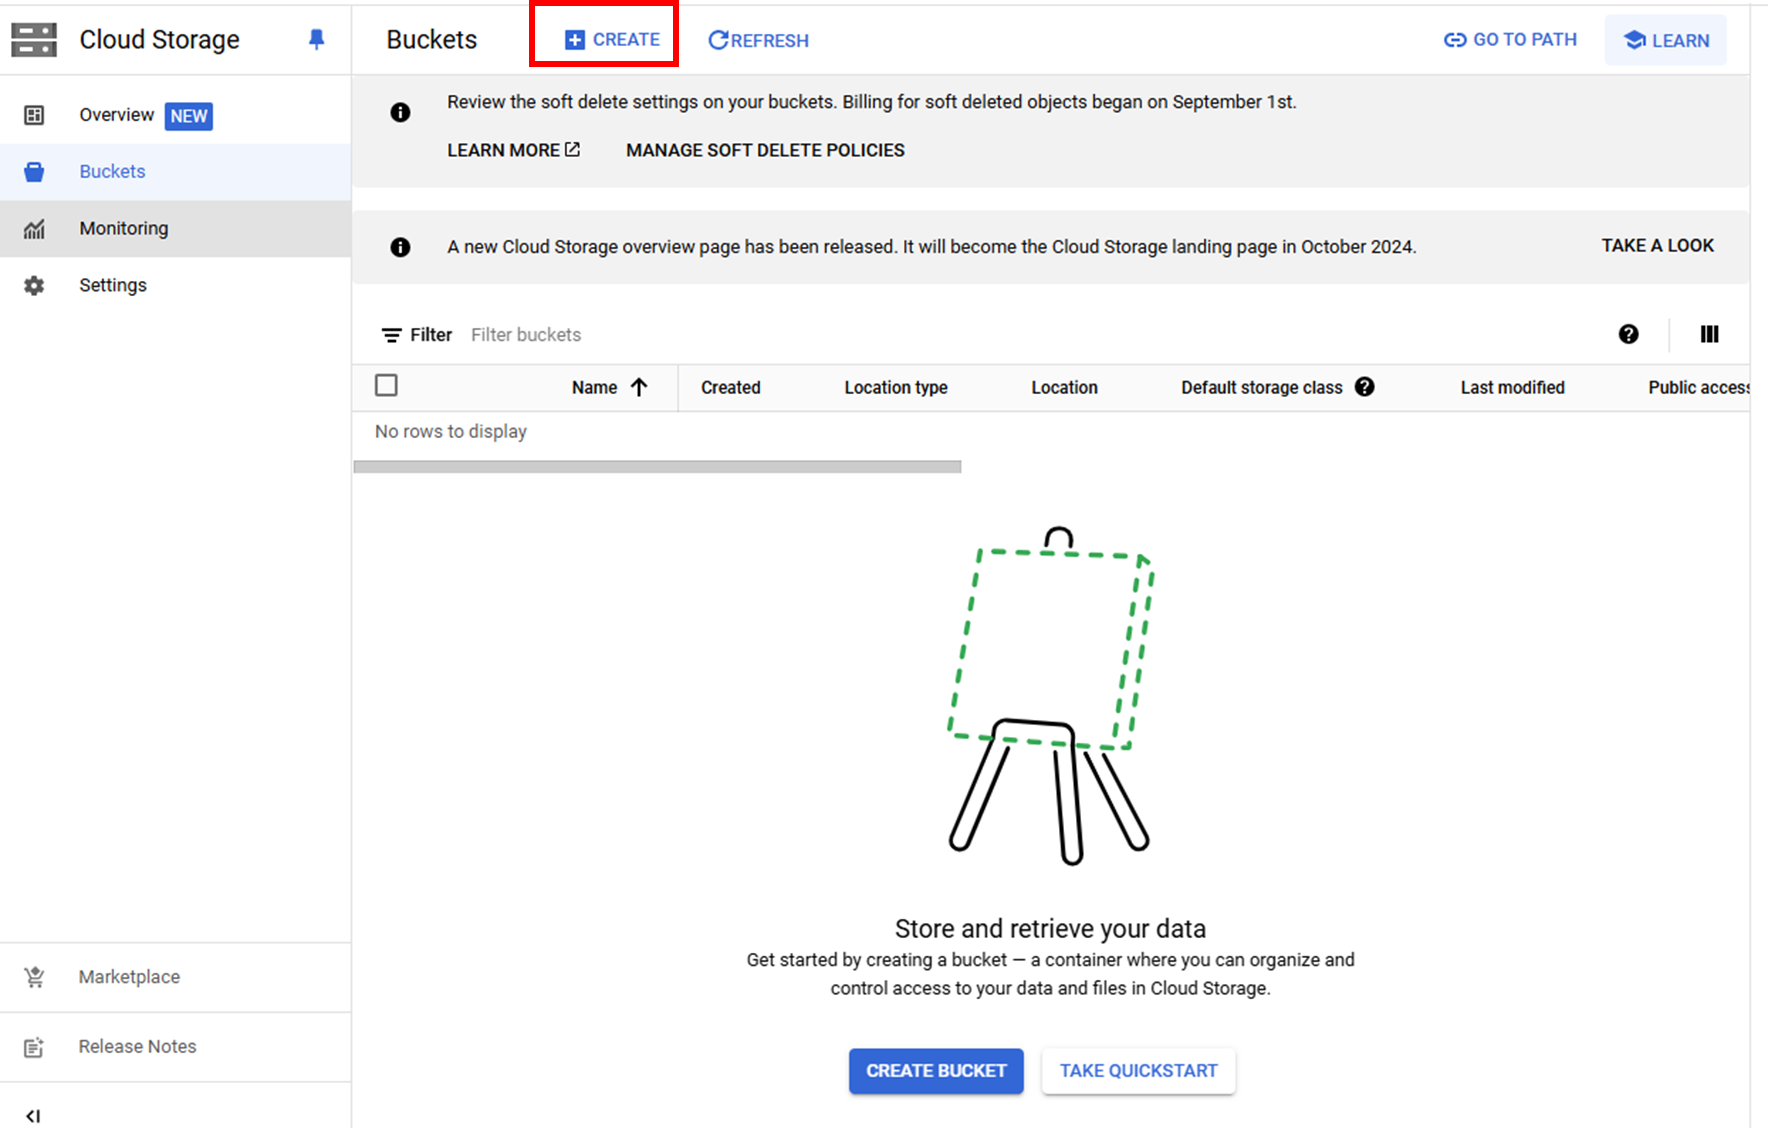This screenshot has width=1768, height=1128.
Task: Click the Name sort ascending arrow
Action: [x=639, y=387]
